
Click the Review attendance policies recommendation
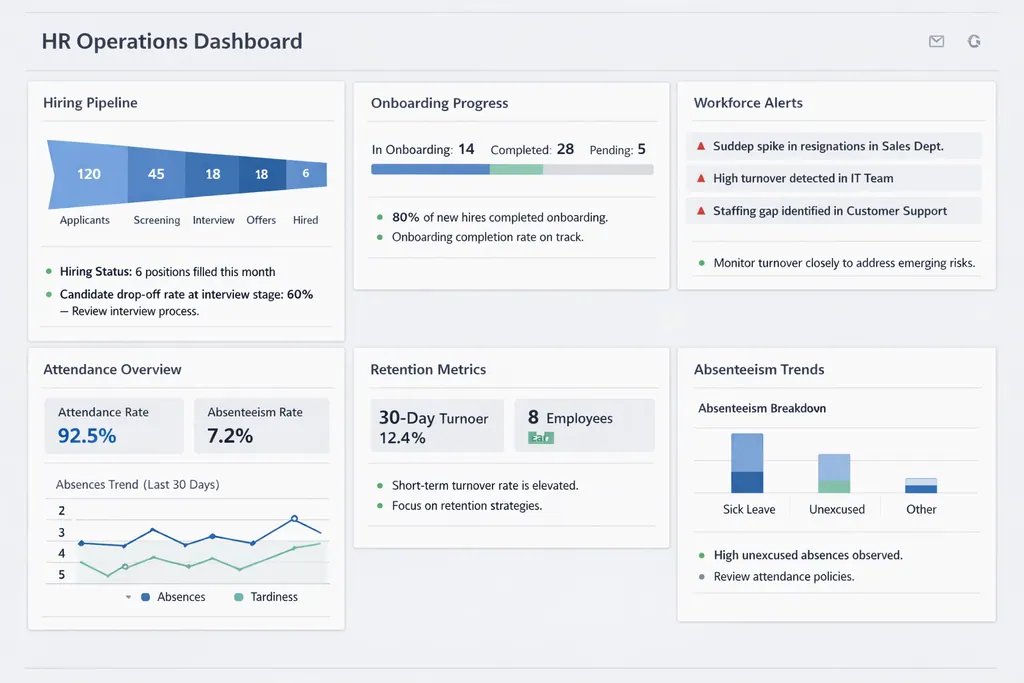click(x=786, y=576)
